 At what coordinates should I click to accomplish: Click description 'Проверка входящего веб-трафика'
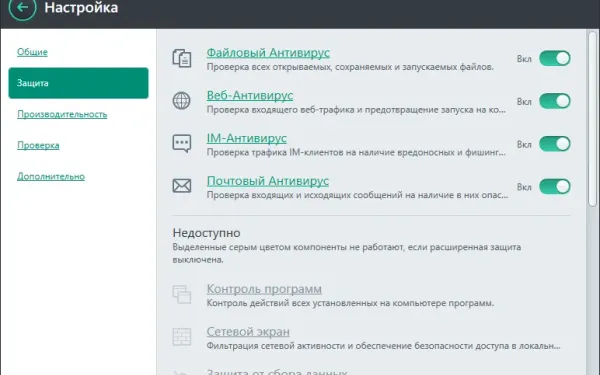tap(356, 110)
